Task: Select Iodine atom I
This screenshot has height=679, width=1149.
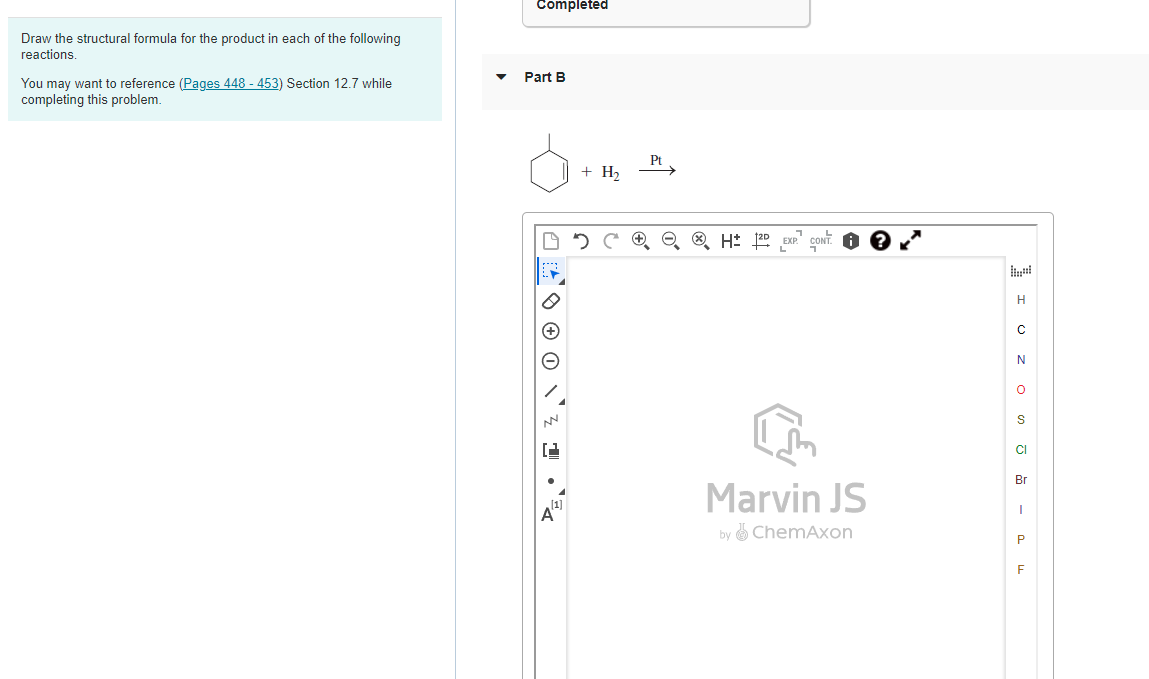Action: (1021, 511)
